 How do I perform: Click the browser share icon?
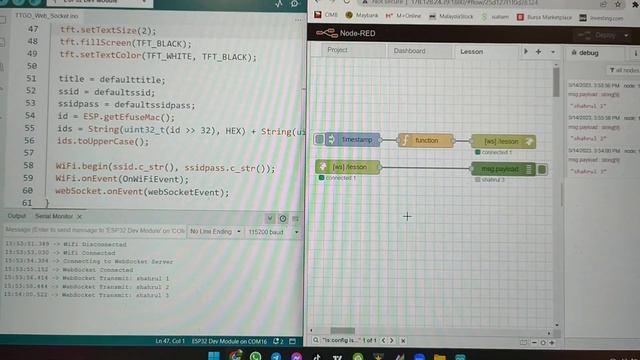[x=603, y=4]
